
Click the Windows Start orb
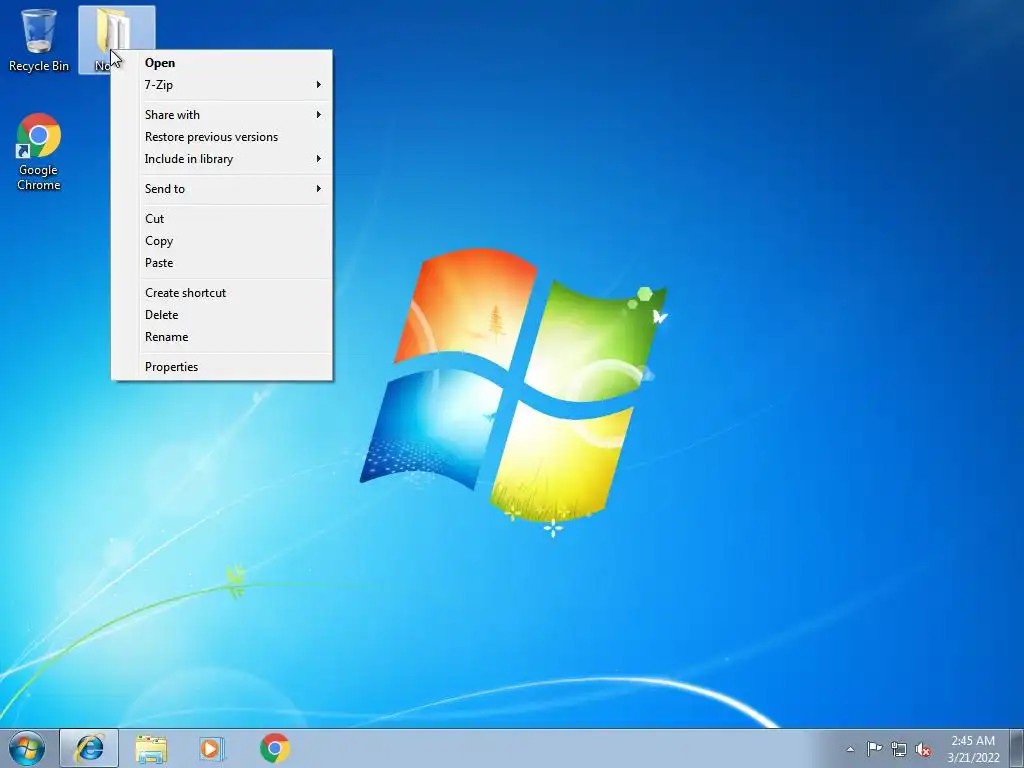(x=27, y=748)
